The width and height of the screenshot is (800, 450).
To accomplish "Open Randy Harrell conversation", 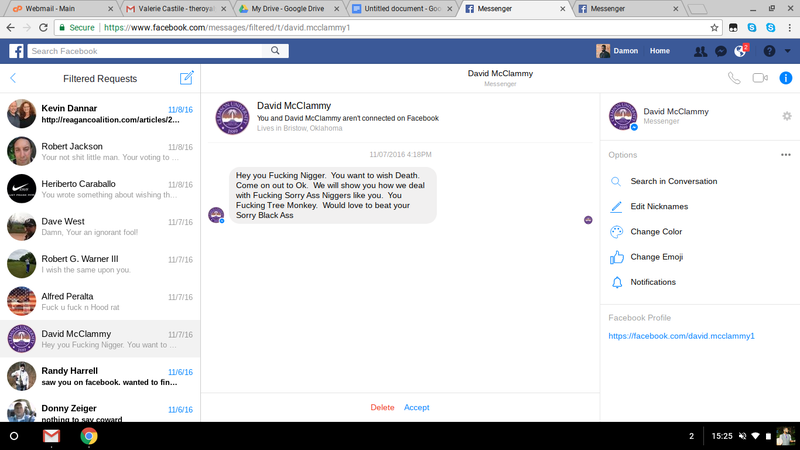I will coord(100,376).
